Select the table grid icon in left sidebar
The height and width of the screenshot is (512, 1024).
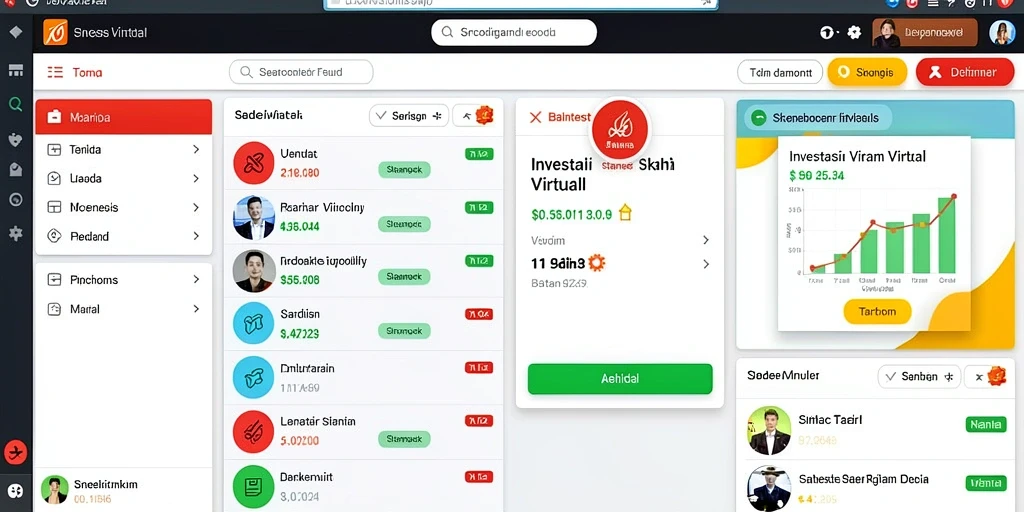click(16, 71)
